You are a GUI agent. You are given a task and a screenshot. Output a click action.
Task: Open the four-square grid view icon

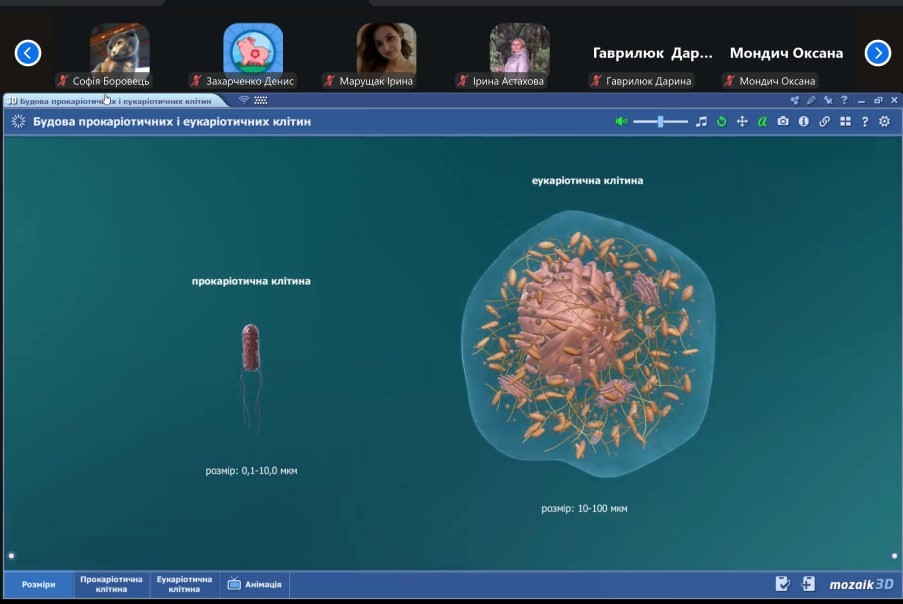tap(845, 121)
